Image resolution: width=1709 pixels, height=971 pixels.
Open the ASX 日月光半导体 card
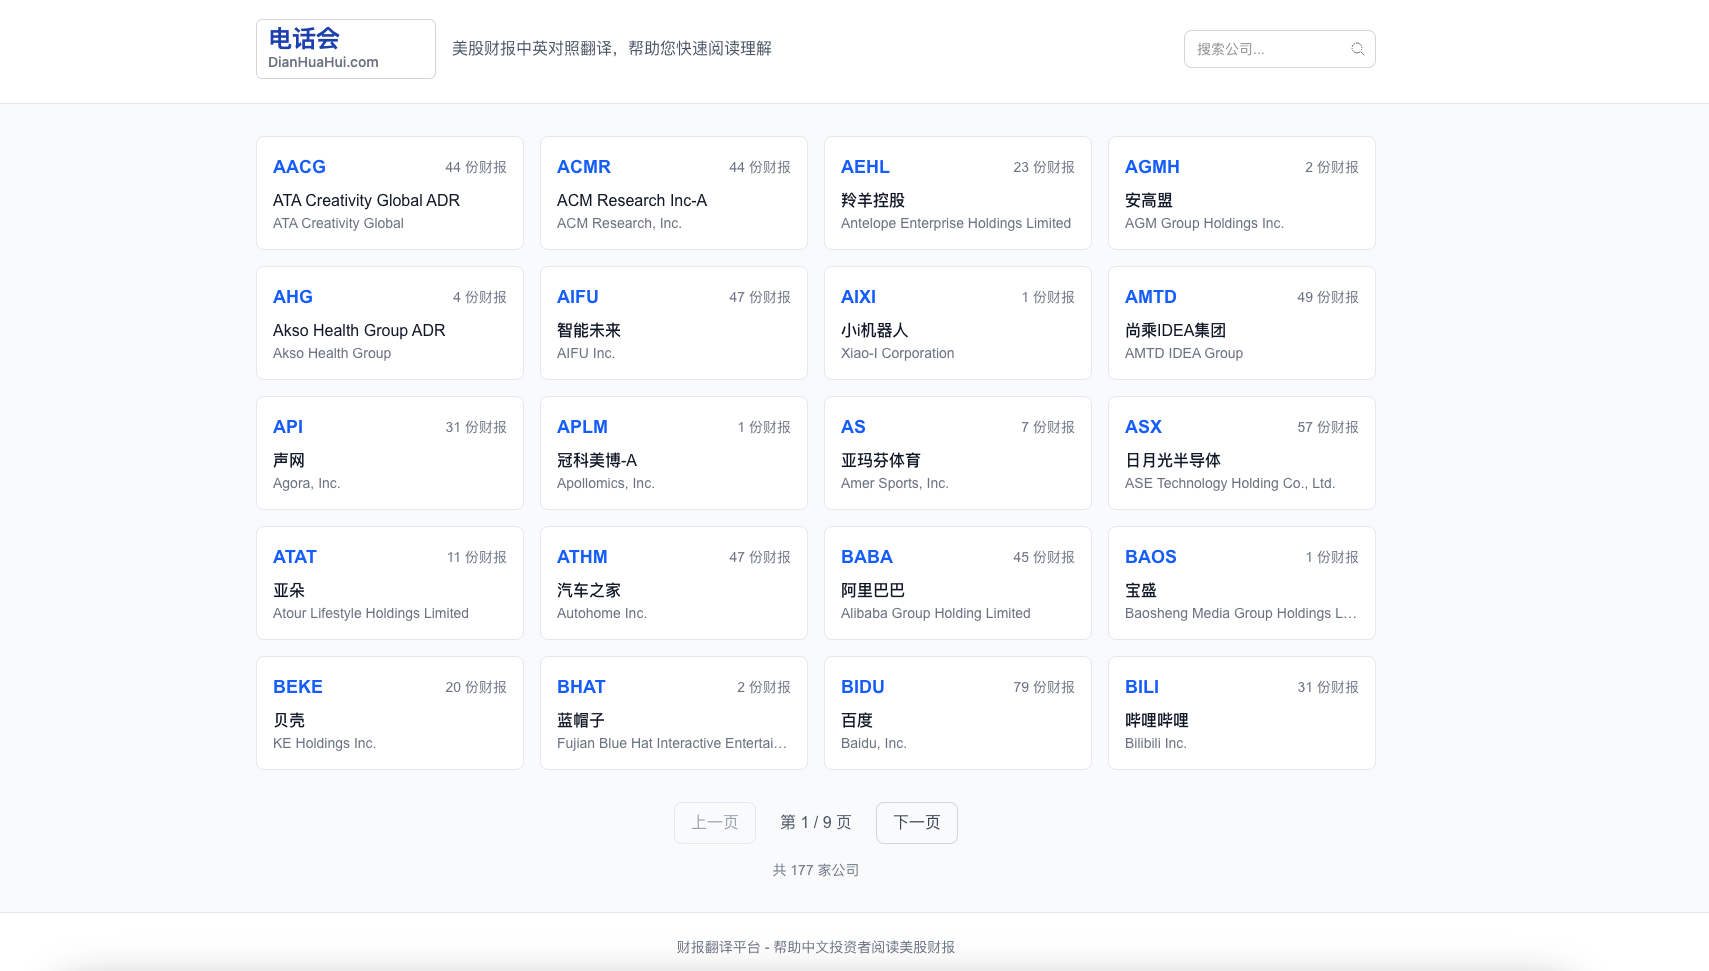click(1241, 453)
